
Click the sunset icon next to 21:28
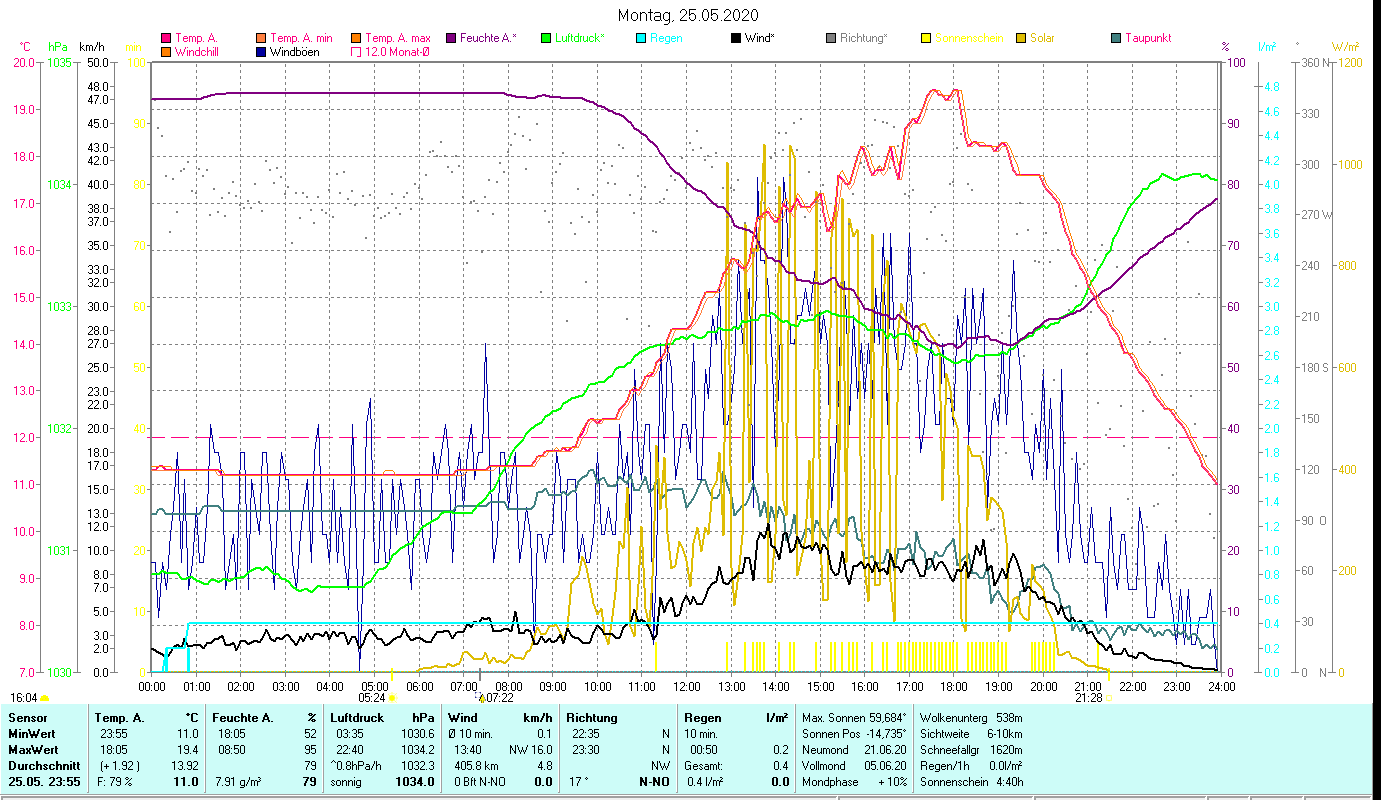[1108, 698]
